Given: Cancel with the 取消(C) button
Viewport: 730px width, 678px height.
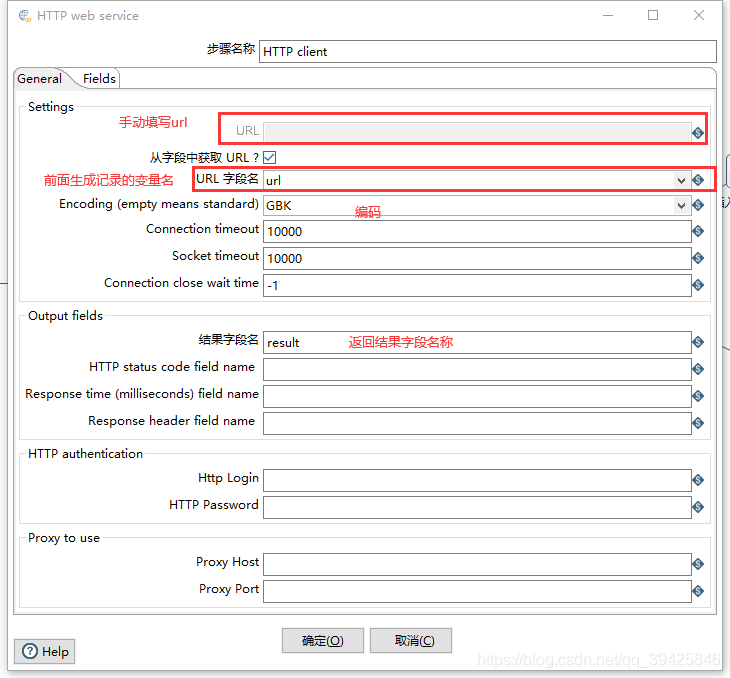Looking at the screenshot, I should pyautogui.click(x=411, y=641).
